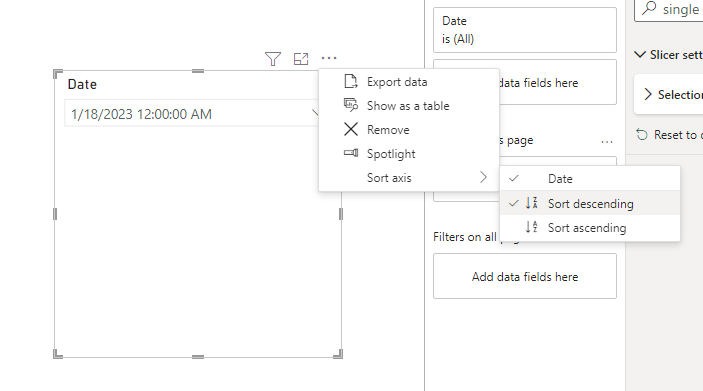Click the Spotlight lamp icon
This screenshot has width=703, height=391.
(351, 153)
